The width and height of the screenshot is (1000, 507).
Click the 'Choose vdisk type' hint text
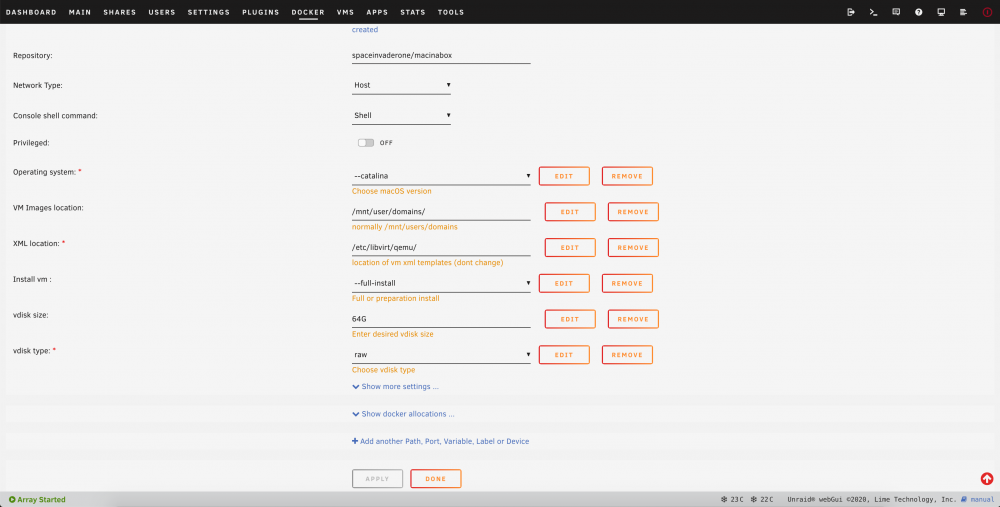tap(383, 370)
